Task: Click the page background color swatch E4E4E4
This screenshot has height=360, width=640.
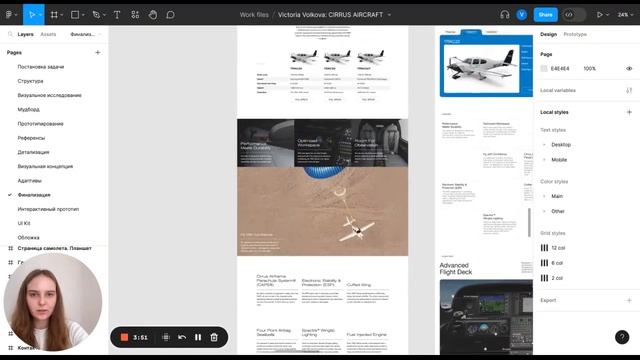Action: point(544,69)
